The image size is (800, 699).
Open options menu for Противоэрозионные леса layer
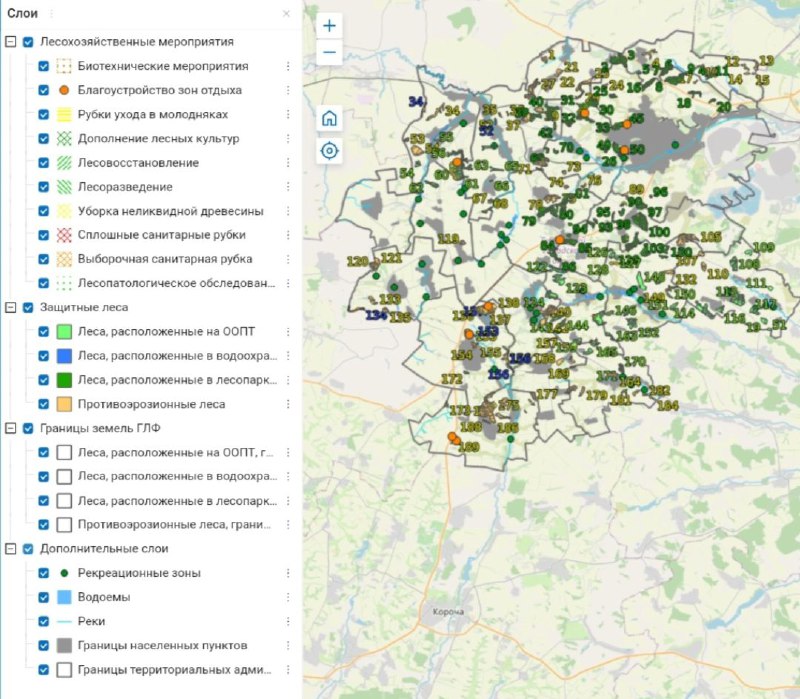click(288, 405)
